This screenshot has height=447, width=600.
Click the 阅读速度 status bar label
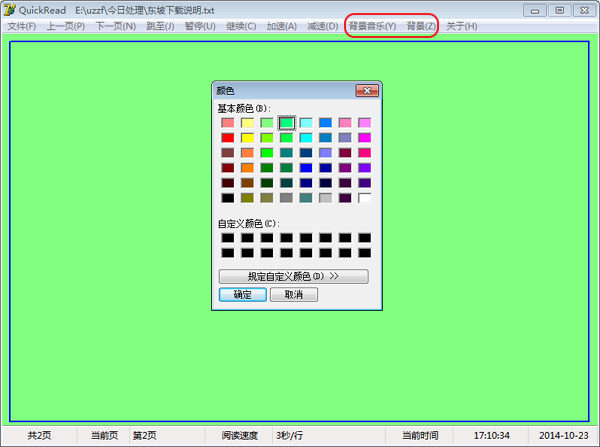coord(240,436)
